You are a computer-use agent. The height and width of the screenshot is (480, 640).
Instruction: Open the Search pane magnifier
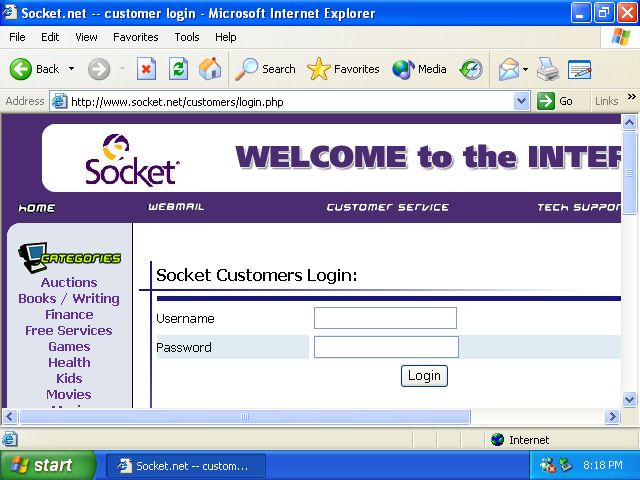click(265, 69)
